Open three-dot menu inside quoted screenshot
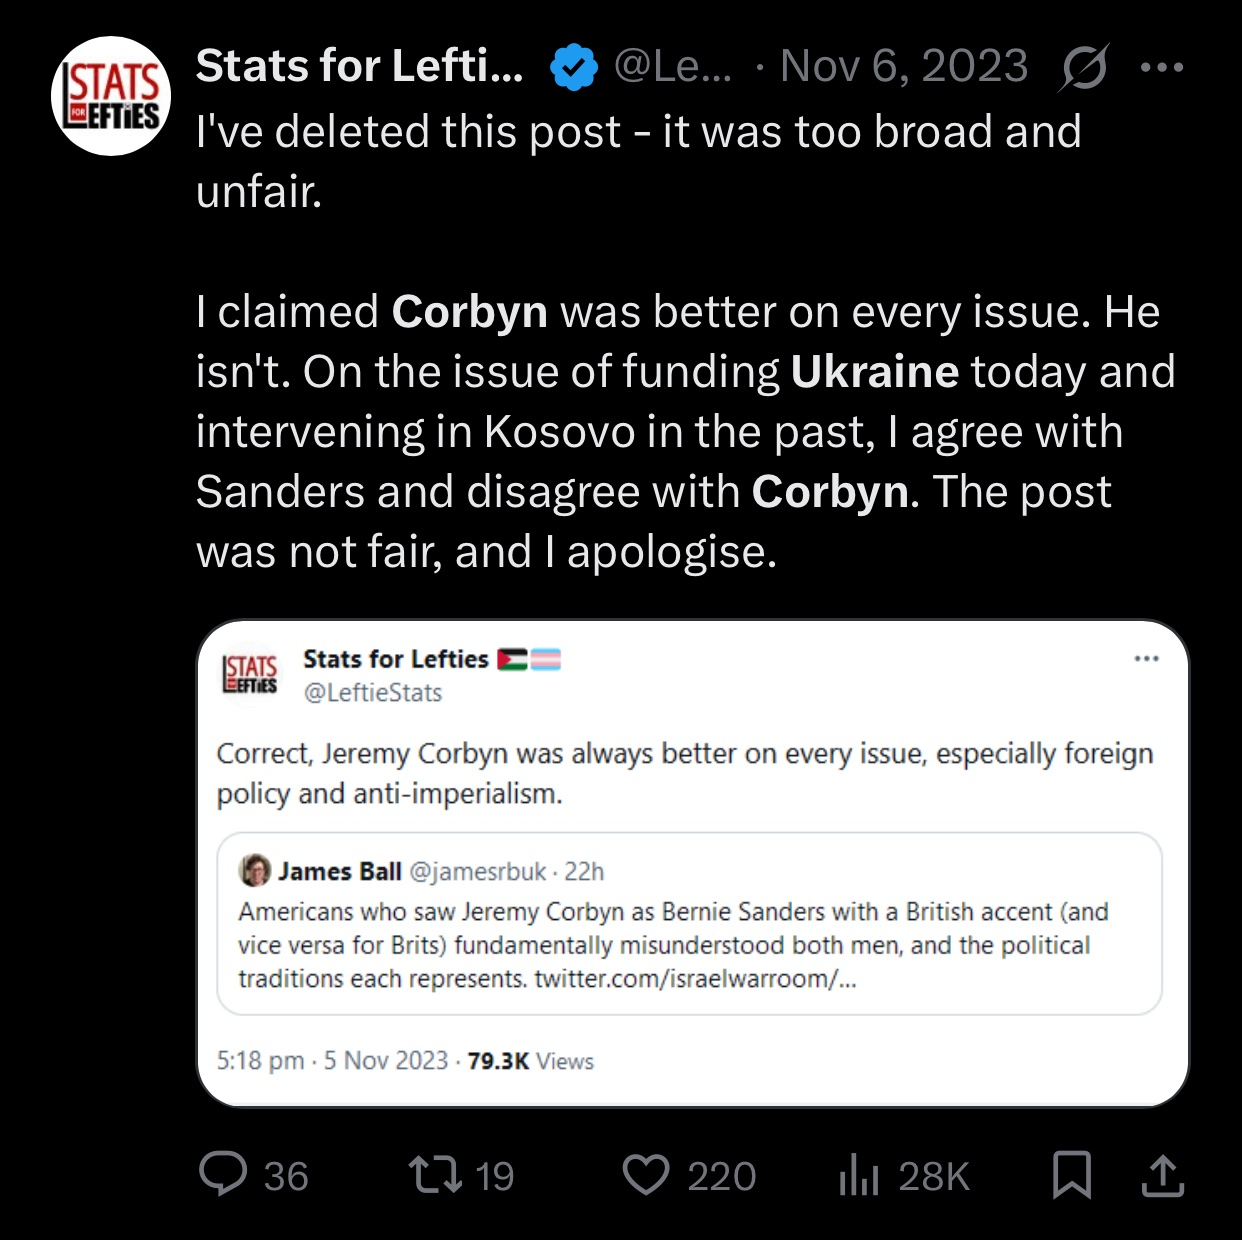 pos(1146,658)
